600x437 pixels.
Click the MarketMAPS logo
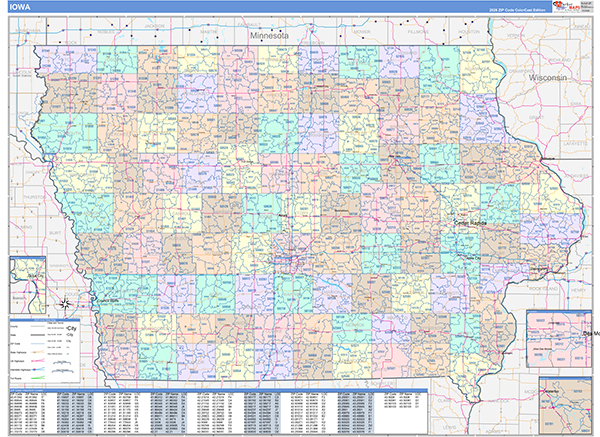click(566, 7)
